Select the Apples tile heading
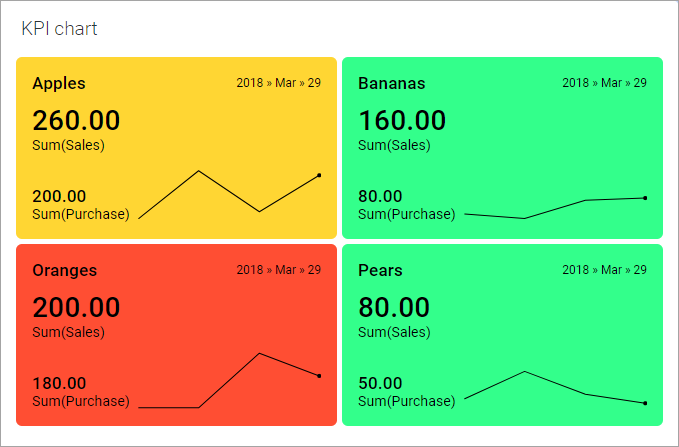 (59, 83)
